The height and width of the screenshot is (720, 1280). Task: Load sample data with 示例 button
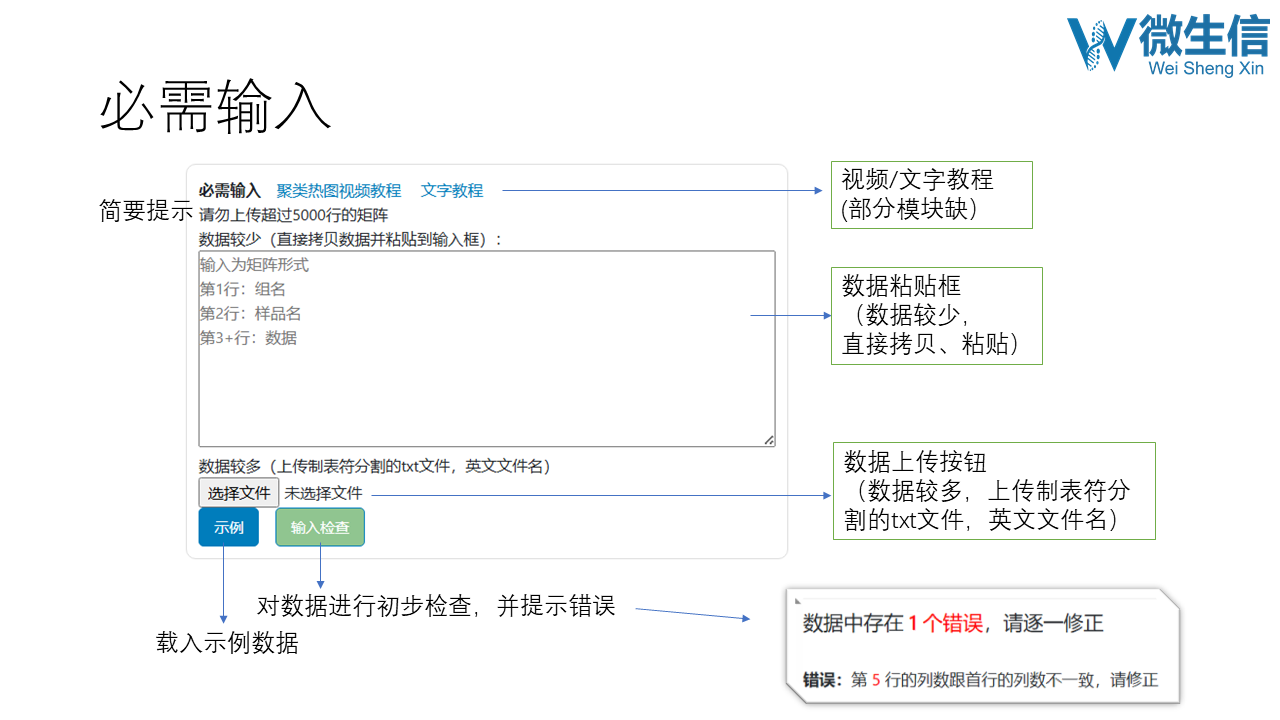point(229,527)
